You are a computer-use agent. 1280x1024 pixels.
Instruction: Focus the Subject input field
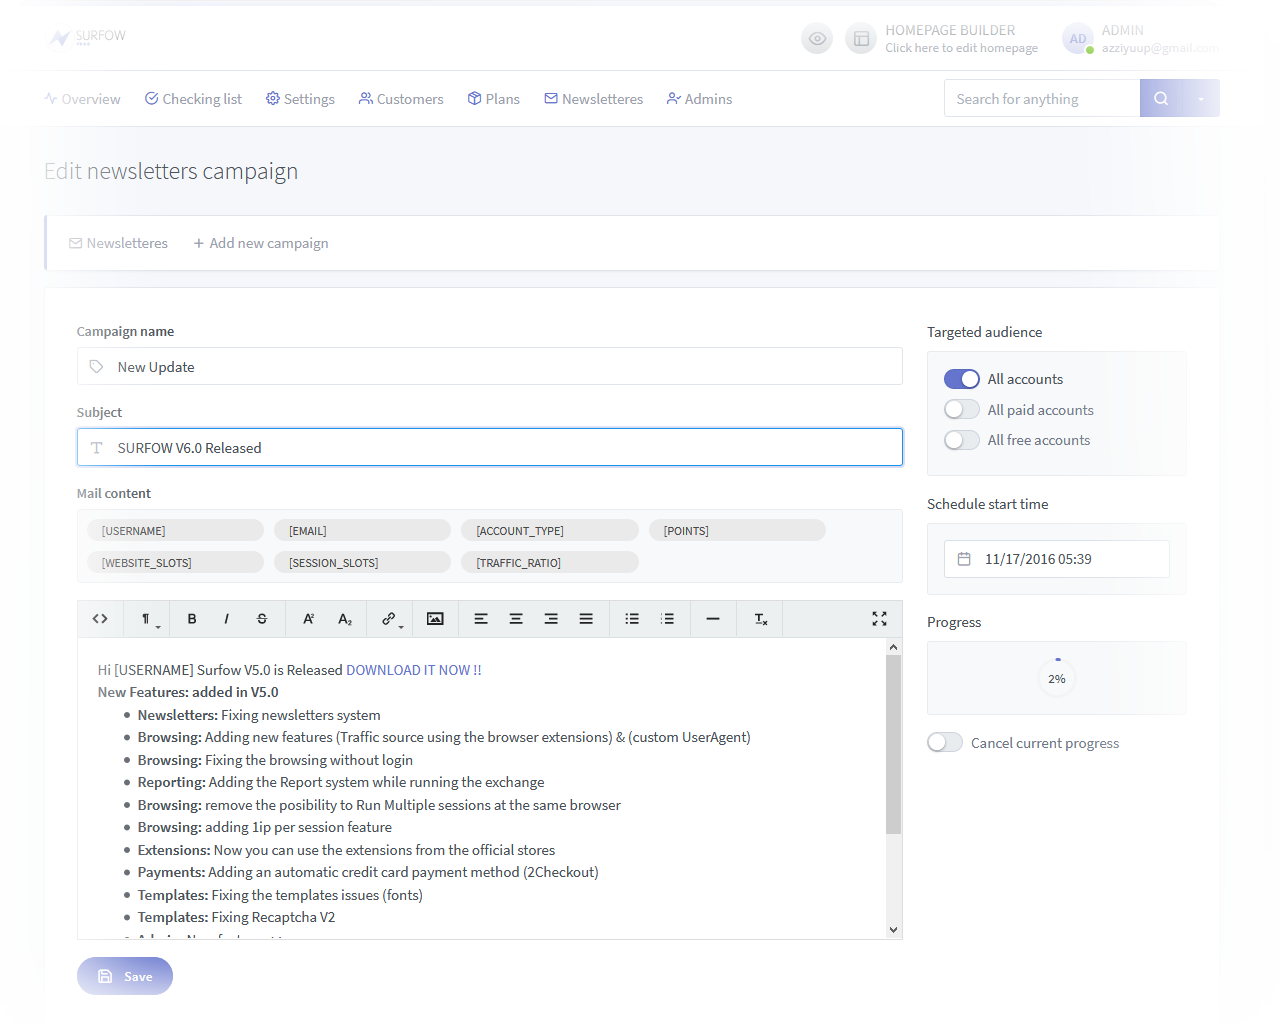pos(490,447)
